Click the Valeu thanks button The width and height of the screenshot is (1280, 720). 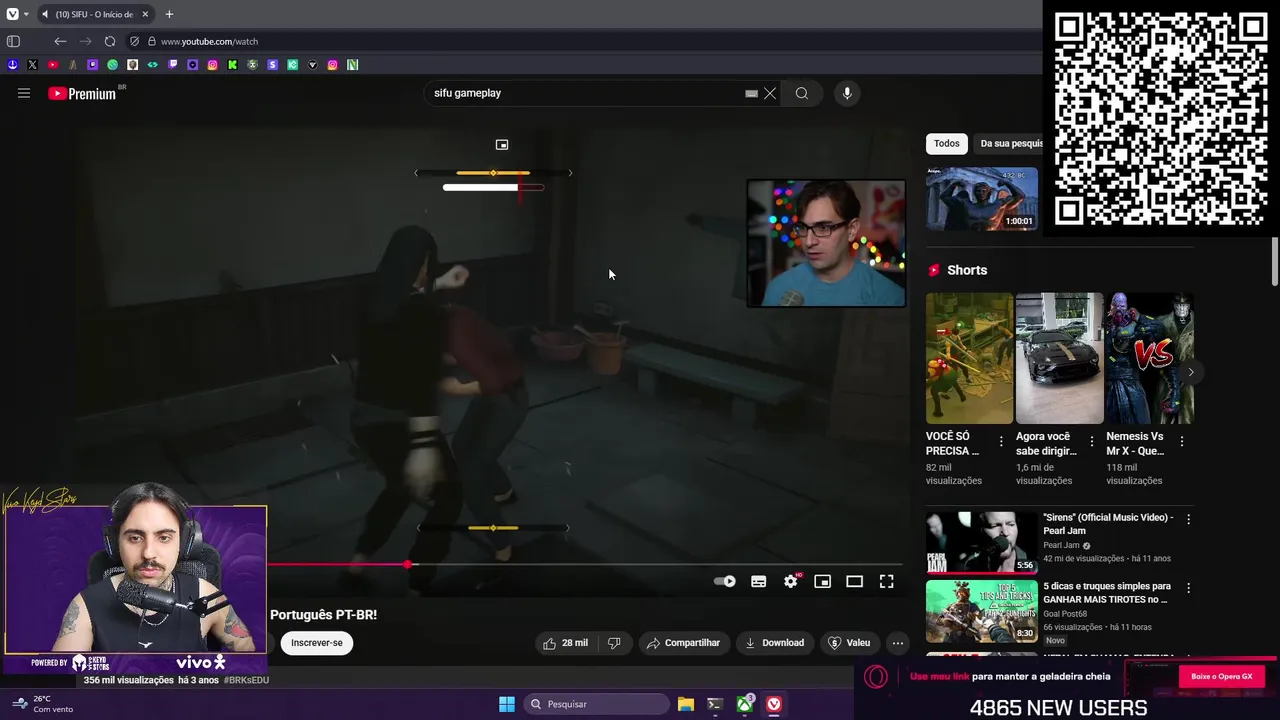(x=849, y=643)
